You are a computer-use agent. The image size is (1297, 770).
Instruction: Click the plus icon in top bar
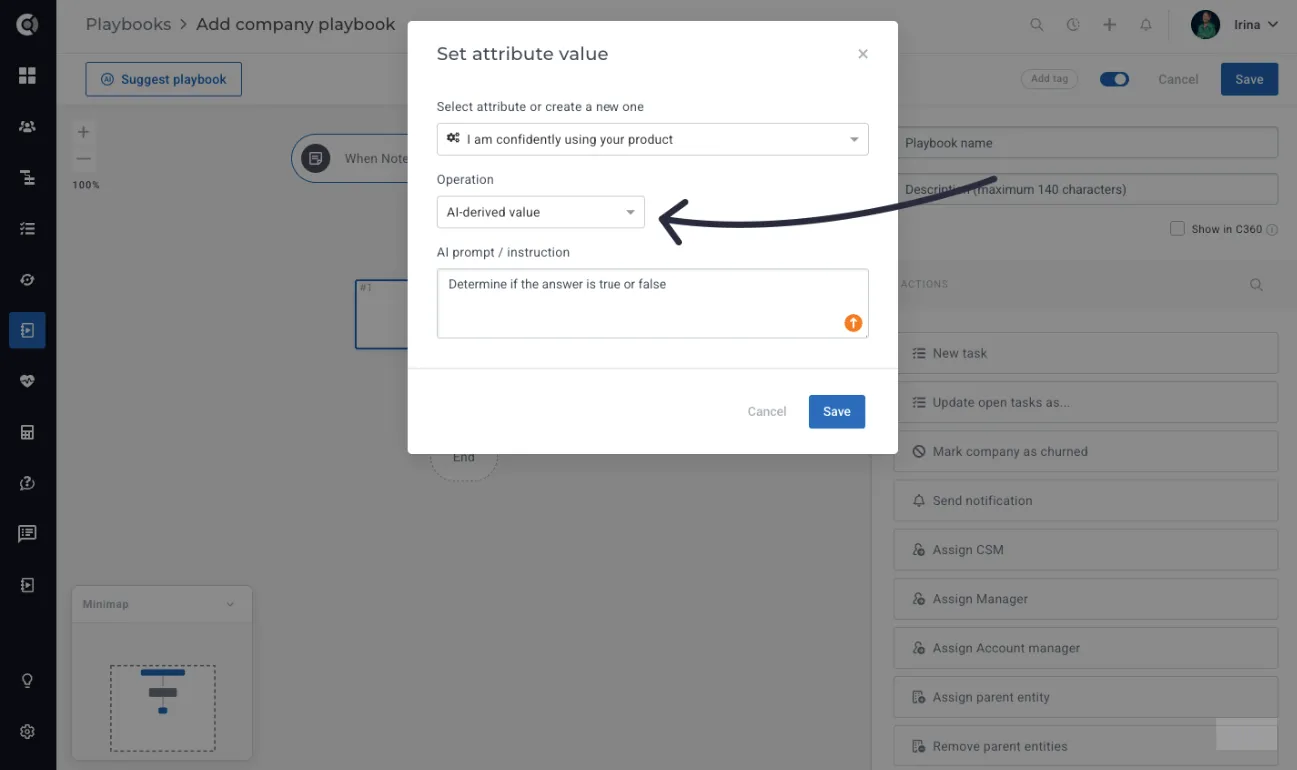pos(1109,25)
